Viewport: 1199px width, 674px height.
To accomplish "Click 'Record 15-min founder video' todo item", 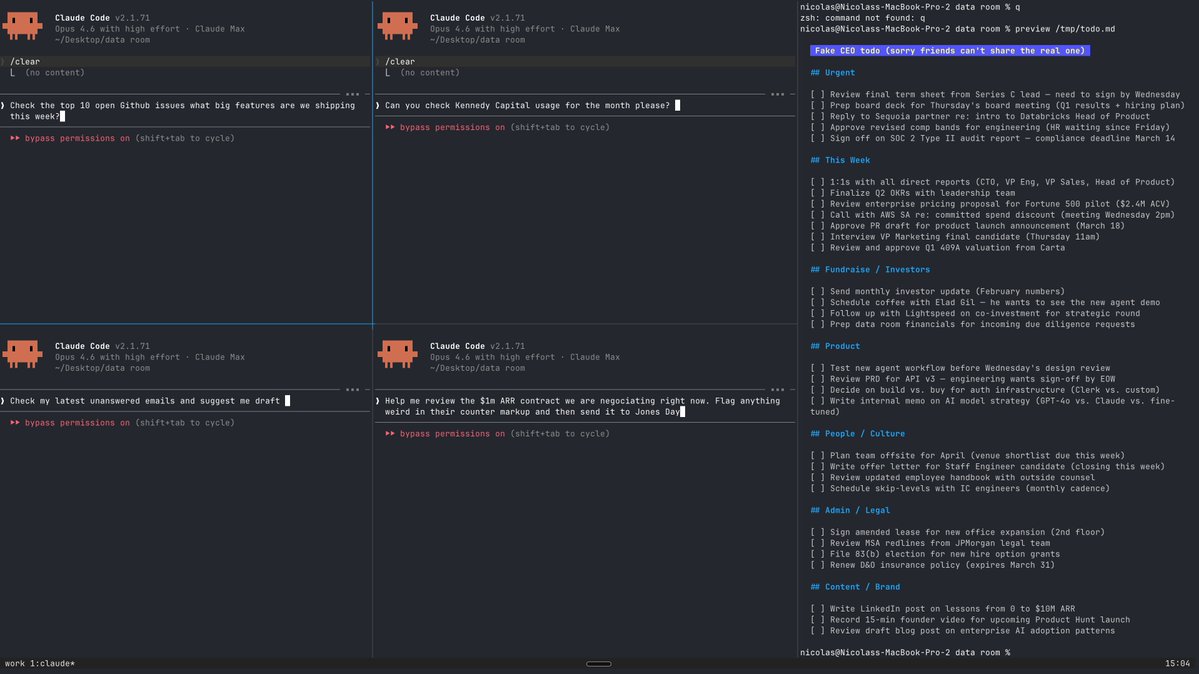I will (980, 620).
